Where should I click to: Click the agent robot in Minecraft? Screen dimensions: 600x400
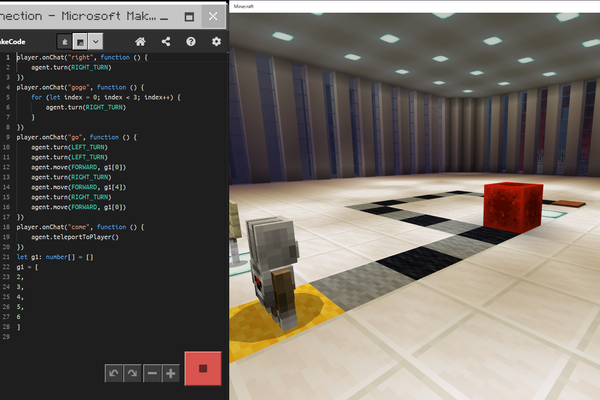(x=273, y=271)
